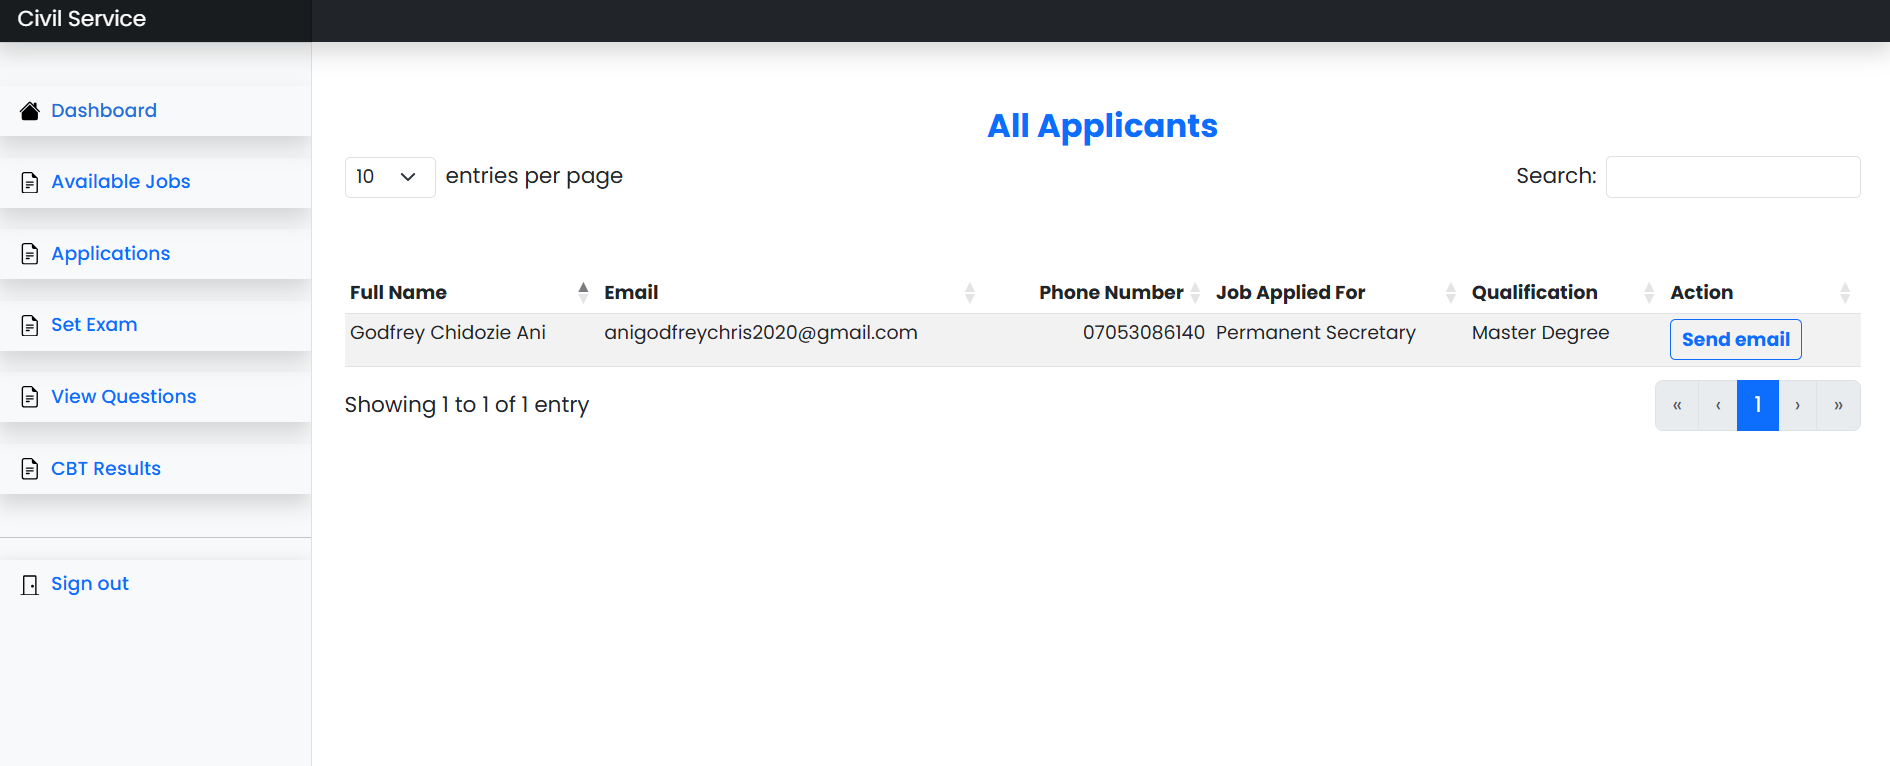Screen dimensions: 1890x766
Task: Open the CBT Results menu item
Action: click(106, 468)
